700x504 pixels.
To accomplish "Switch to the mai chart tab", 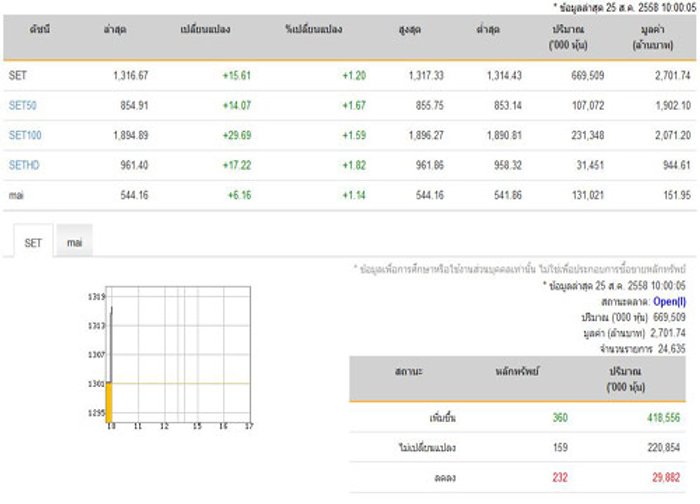I will pos(75,242).
